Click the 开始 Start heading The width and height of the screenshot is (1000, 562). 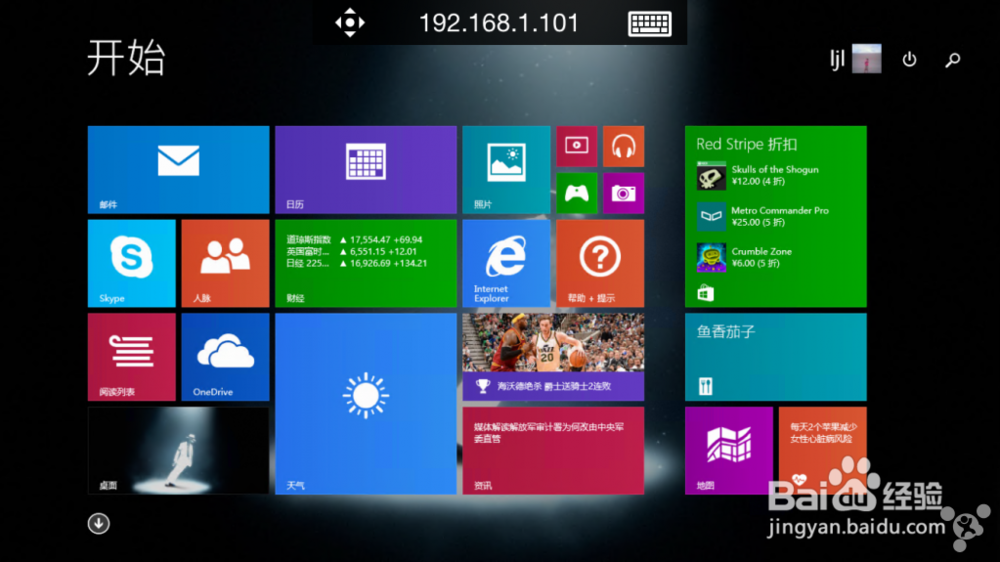(126, 57)
